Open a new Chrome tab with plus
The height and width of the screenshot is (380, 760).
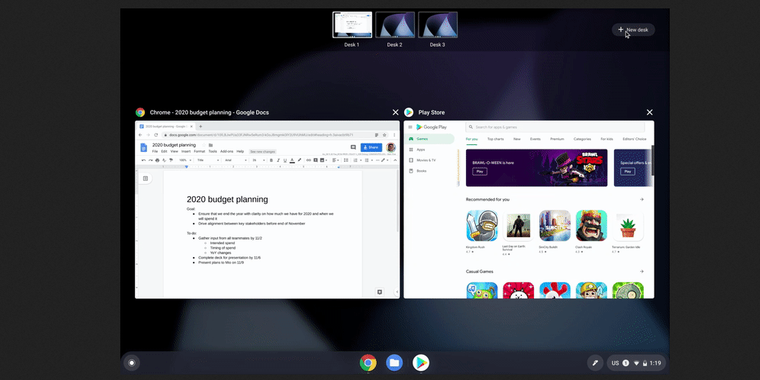point(201,127)
